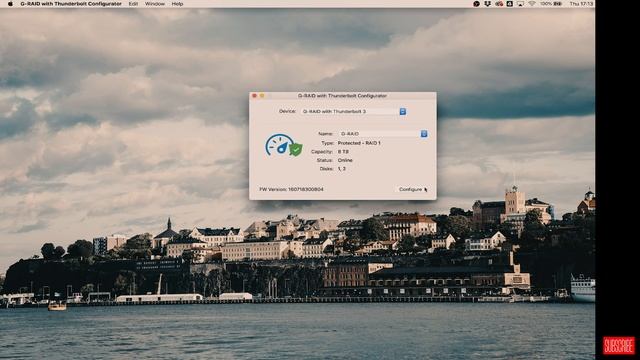Open the Help menu
This screenshot has width=640, height=360.
click(x=177, y=4)
